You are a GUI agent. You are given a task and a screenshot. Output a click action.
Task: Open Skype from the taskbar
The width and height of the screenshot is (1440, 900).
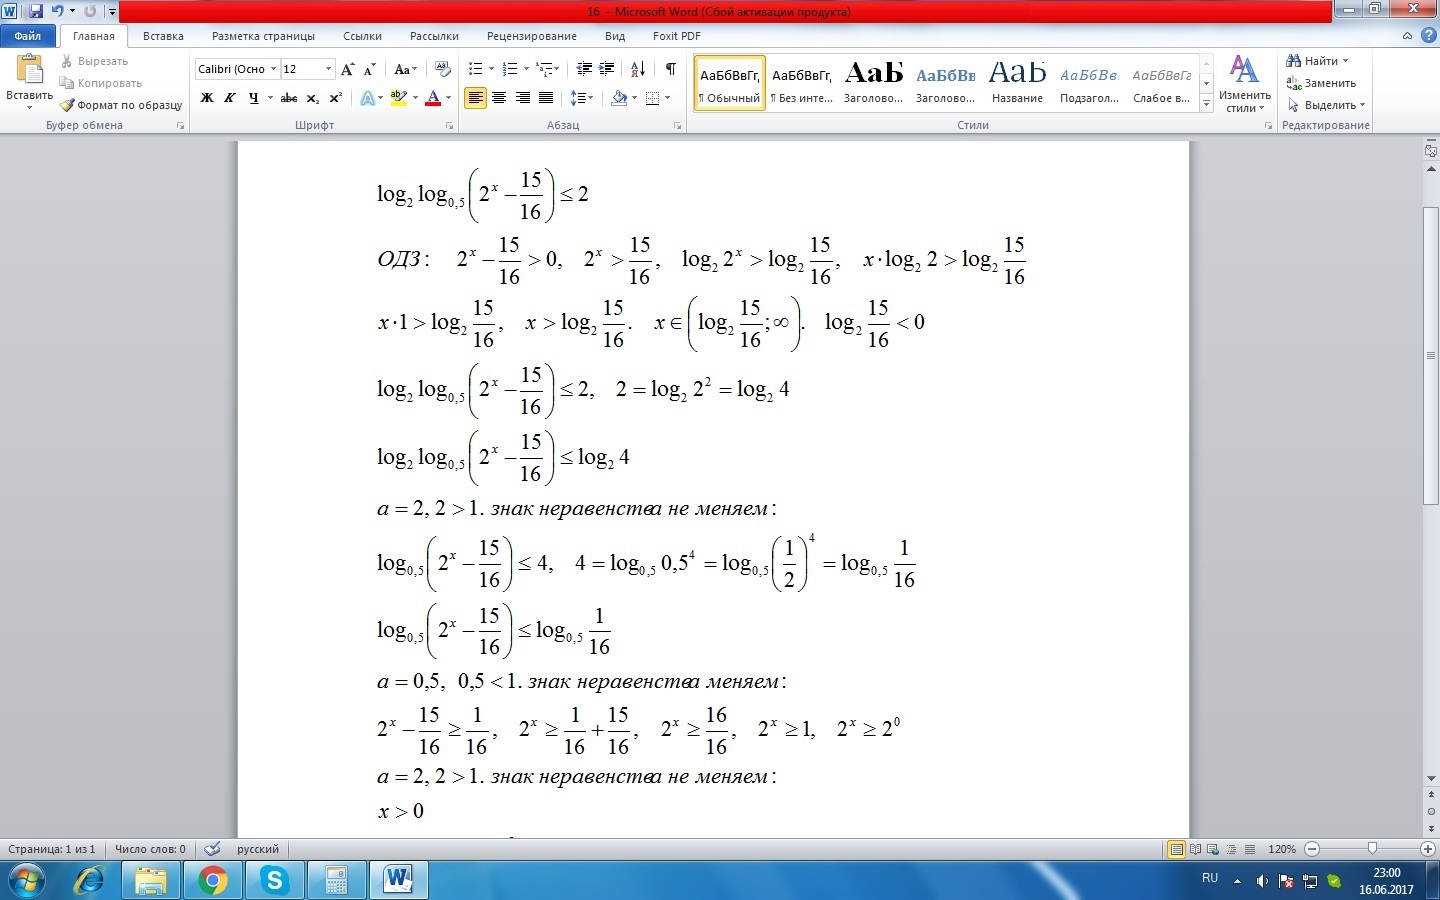tap(274, 881)
